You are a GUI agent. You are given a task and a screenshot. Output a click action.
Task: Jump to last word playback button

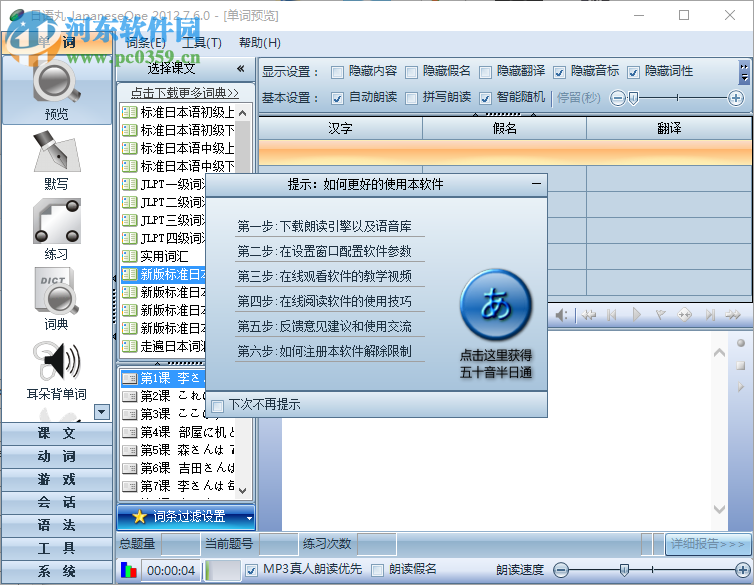point(710,315)
